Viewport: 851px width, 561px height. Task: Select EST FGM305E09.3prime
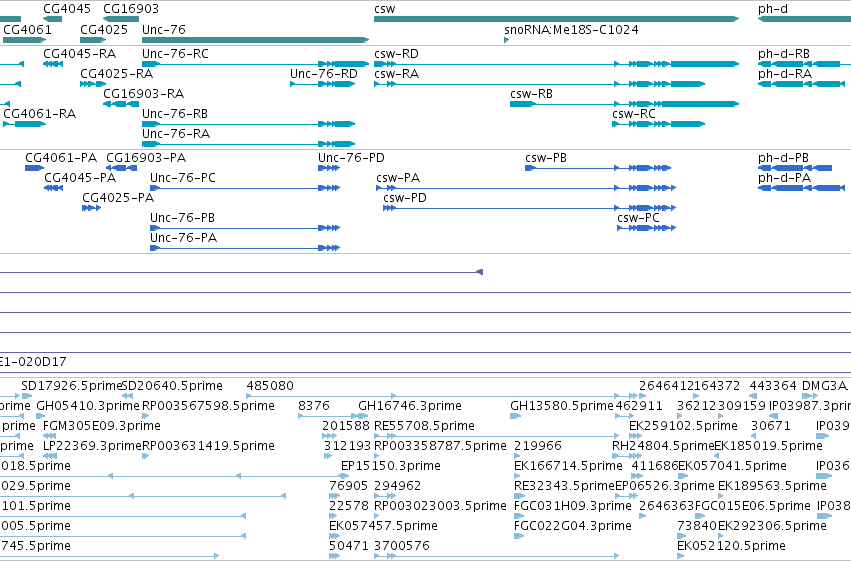[101, 426]
